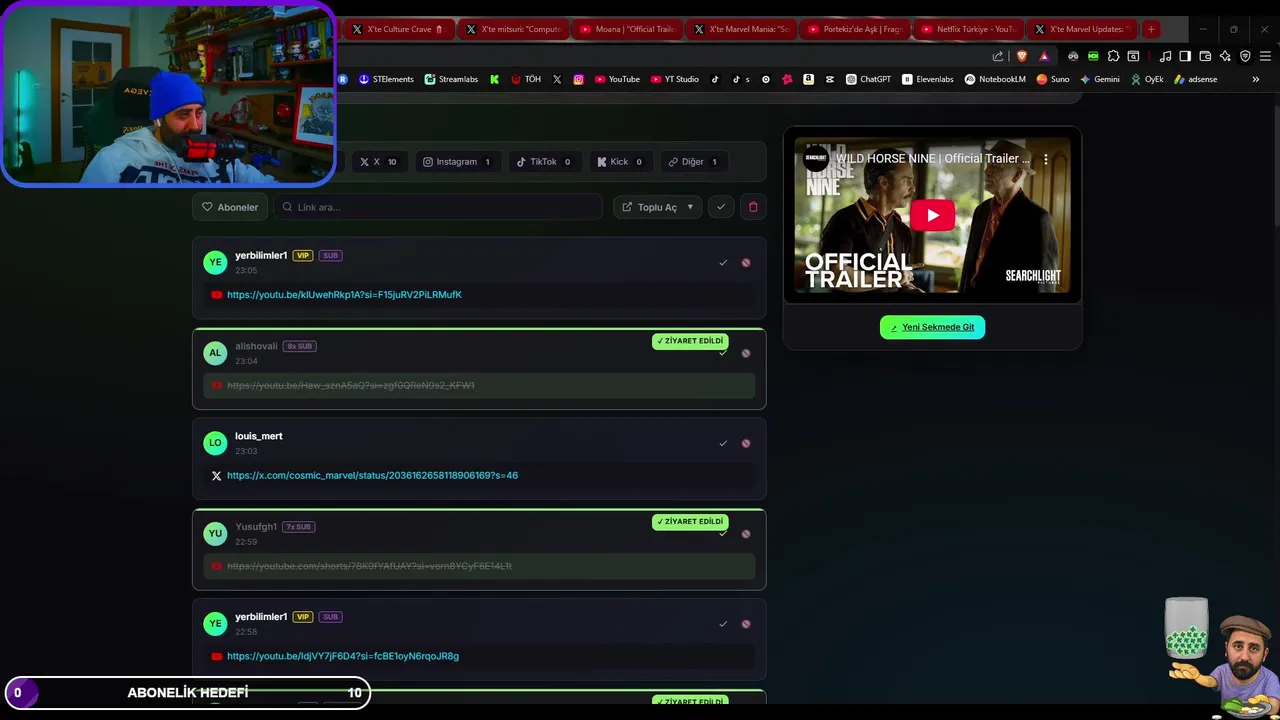Click the Searchlight channel avatar on video

(x=816, y=159)
